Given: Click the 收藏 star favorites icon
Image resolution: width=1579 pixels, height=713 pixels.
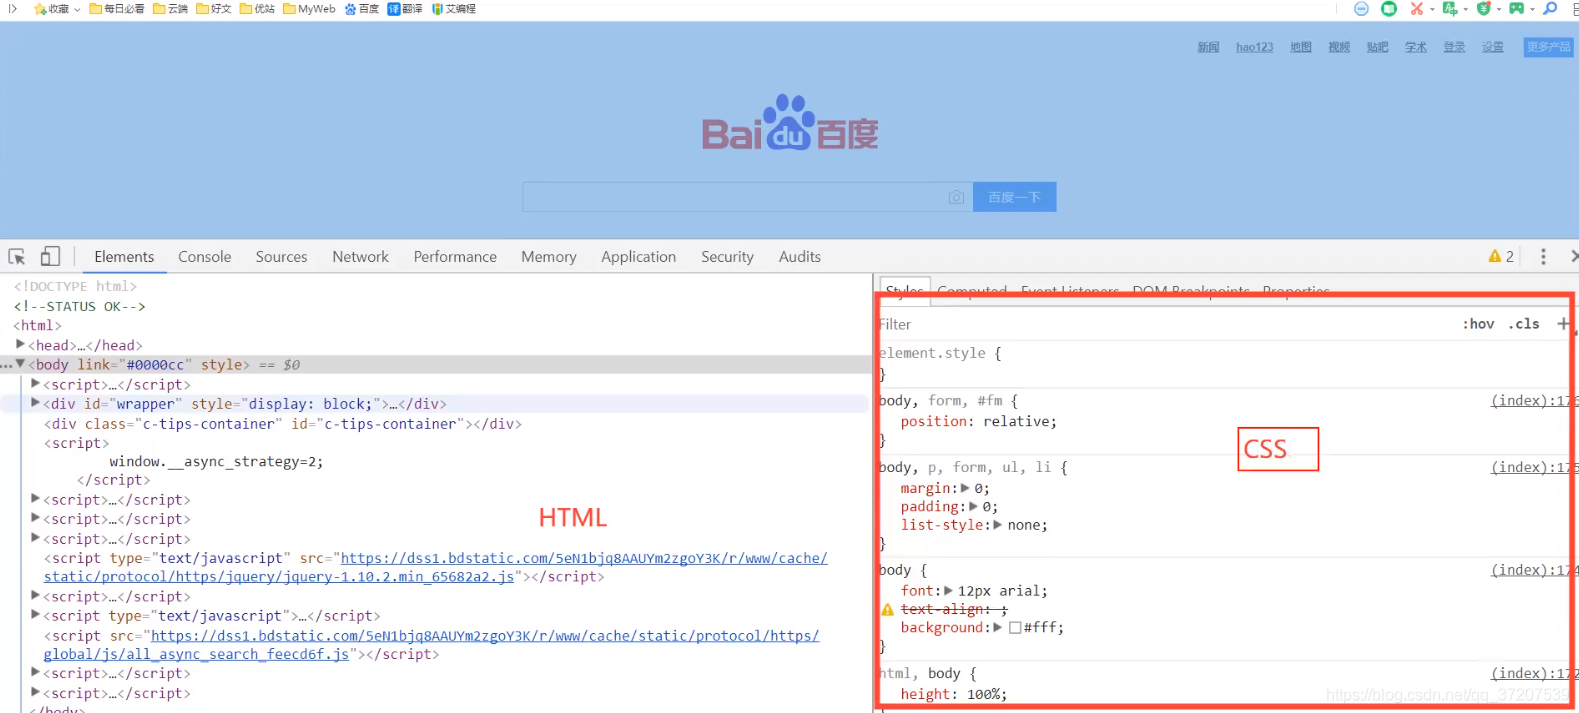Looking at the screenshot, I should [x=40, y=9].
